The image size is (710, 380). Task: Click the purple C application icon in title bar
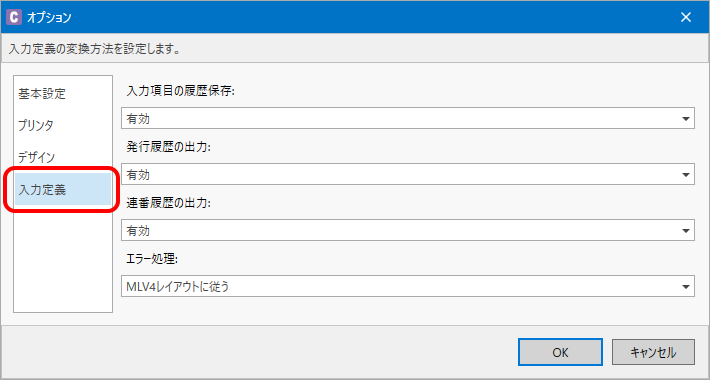pyautogui.click(x=14, y=17)
